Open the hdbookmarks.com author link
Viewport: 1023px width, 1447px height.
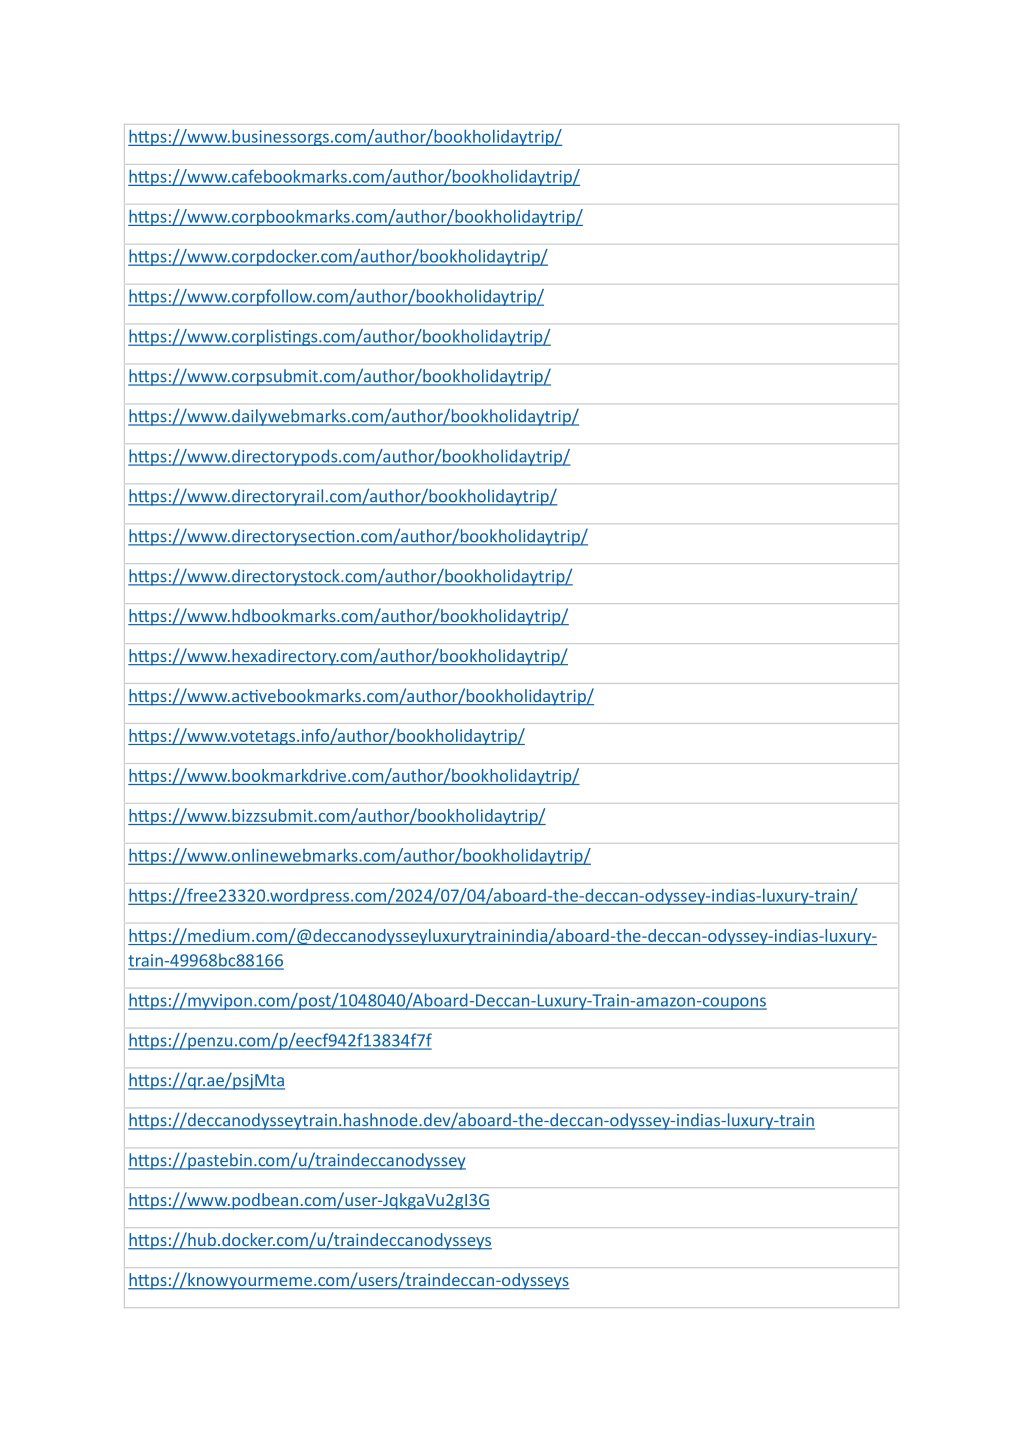pyautogui.click(x=348, y=617)
